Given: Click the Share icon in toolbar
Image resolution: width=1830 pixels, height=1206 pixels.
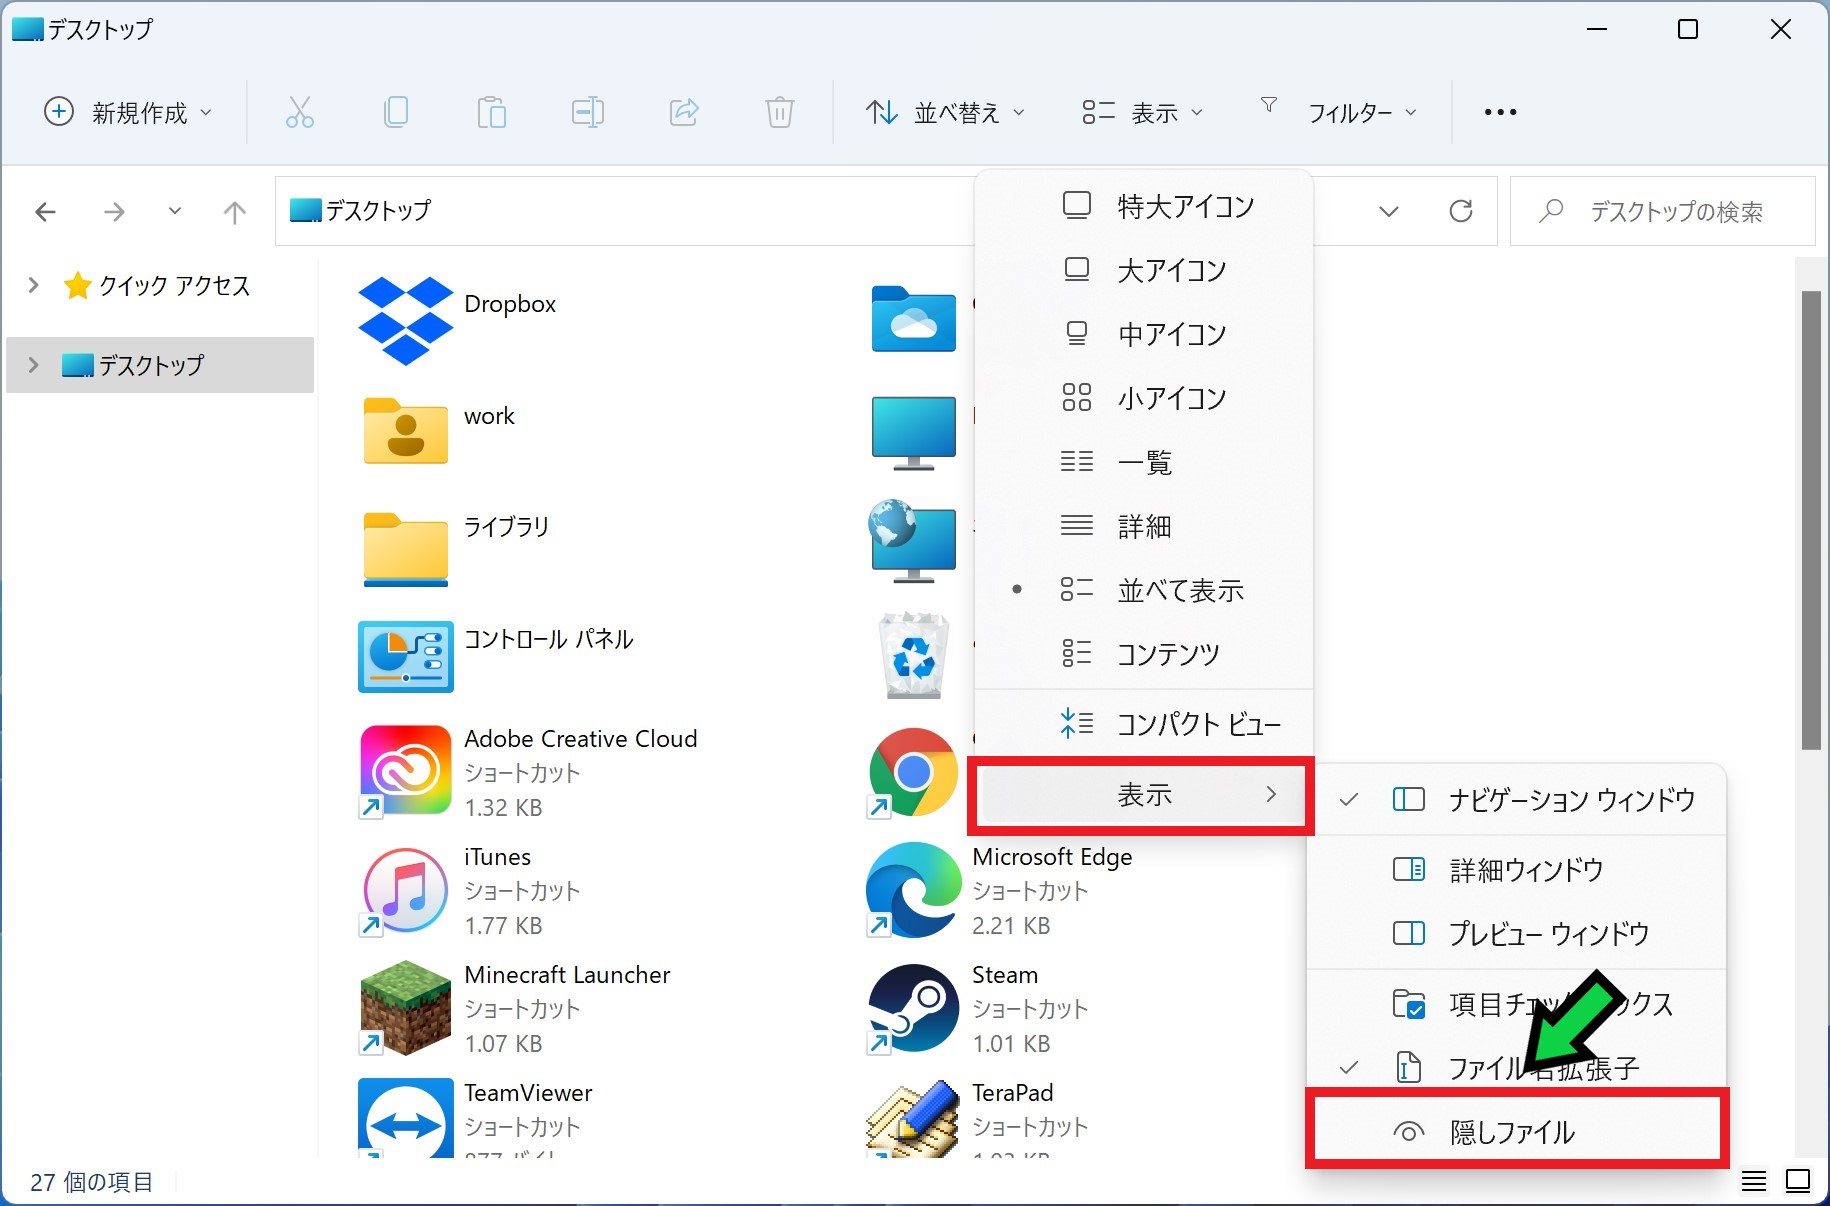Looking at the screenshot, I should 684,112.
